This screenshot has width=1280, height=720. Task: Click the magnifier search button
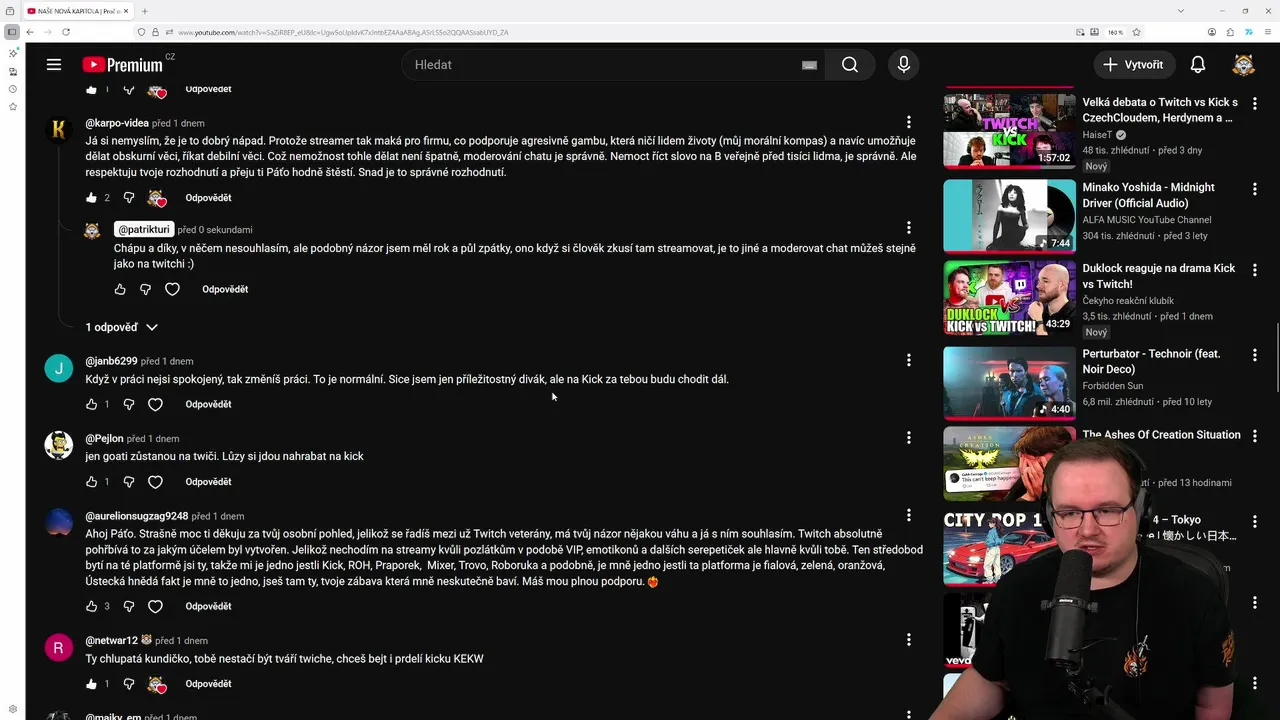850,65
